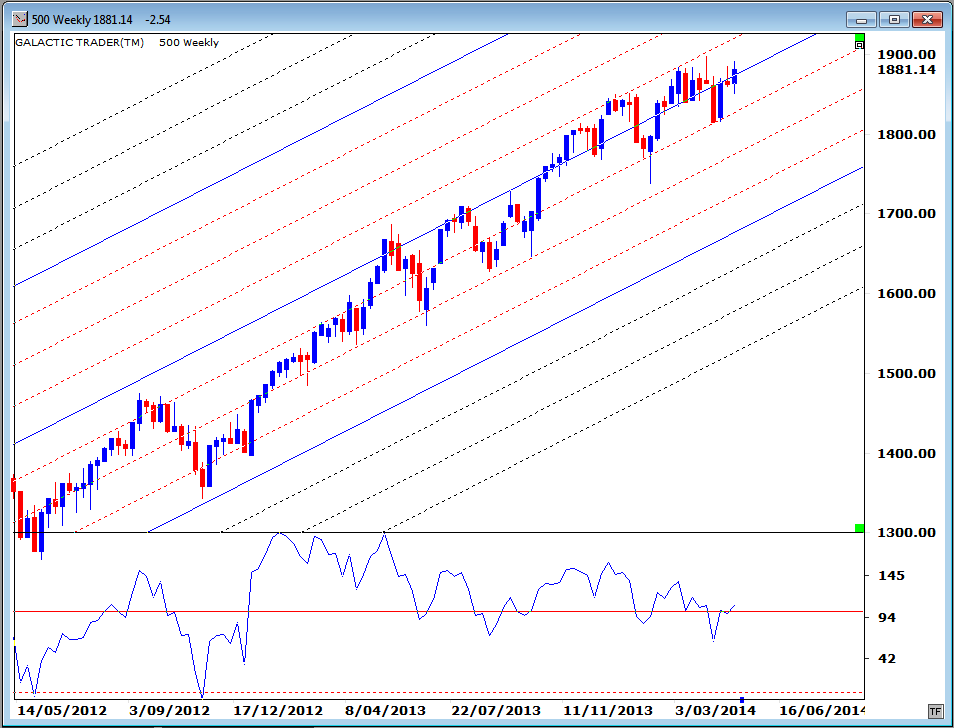Click the 1600.00 price axis label
The height and width of the screenshot is (728, 954).
coord(907,294)
